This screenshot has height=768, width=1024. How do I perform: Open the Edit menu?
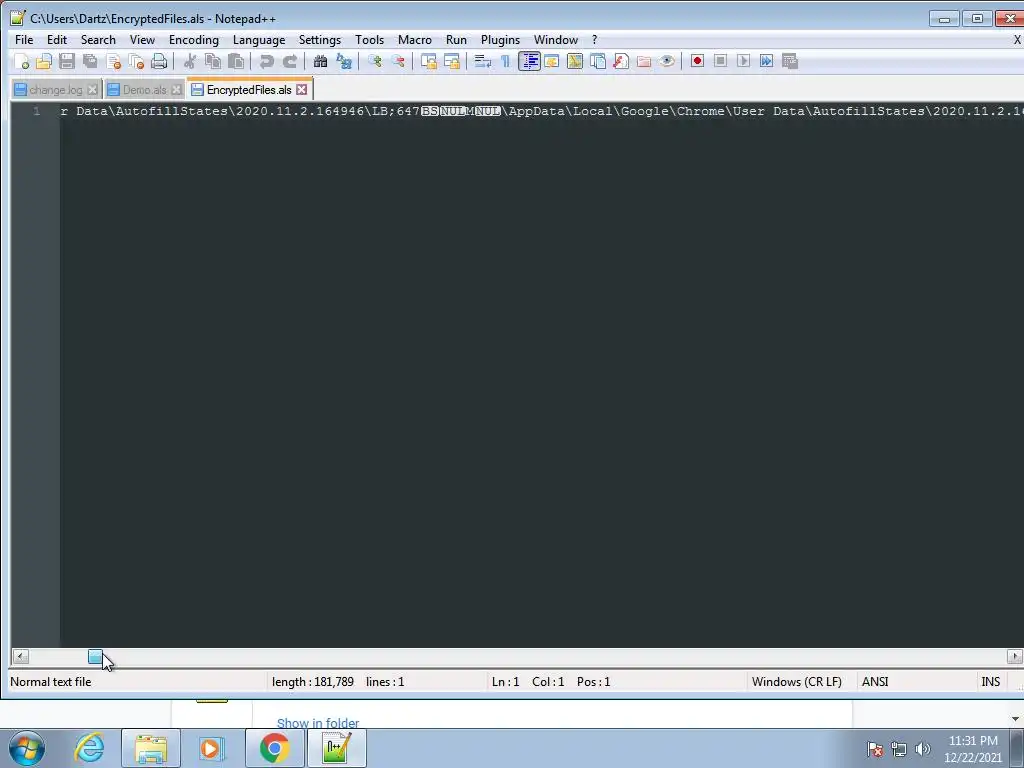57,40
